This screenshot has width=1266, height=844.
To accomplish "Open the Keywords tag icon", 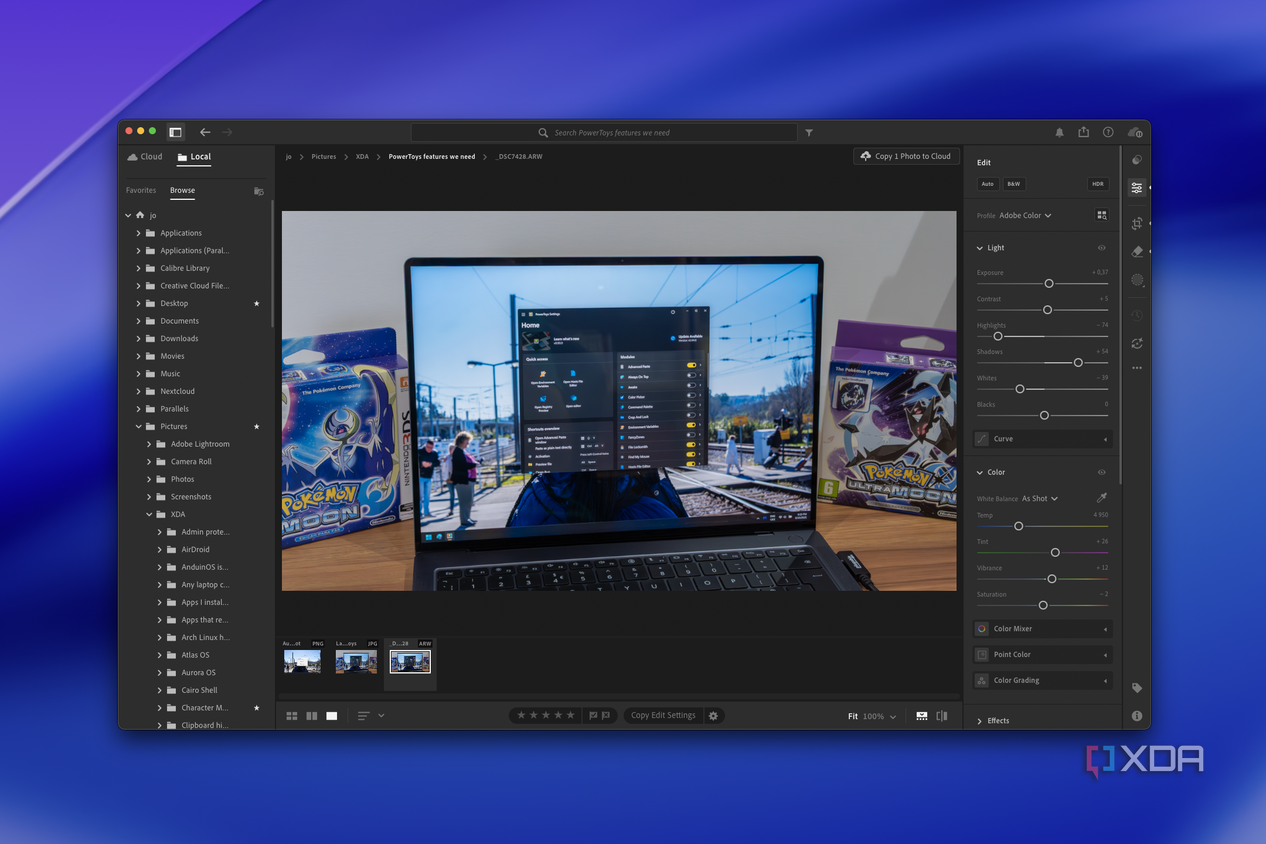I will click(x=1137, y=688).
